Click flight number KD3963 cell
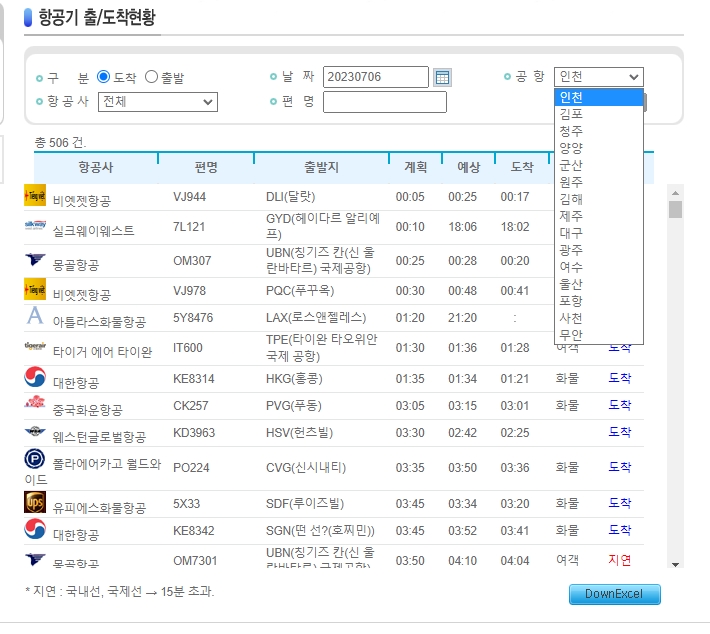Screen dimensions: 710x634 (194, 433)
